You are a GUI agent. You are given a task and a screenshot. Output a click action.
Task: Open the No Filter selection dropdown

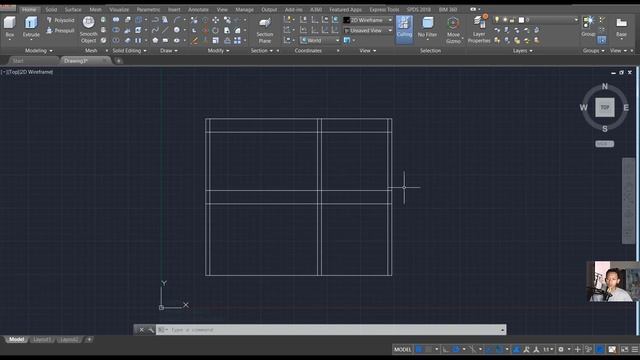[x=427, y=28]
